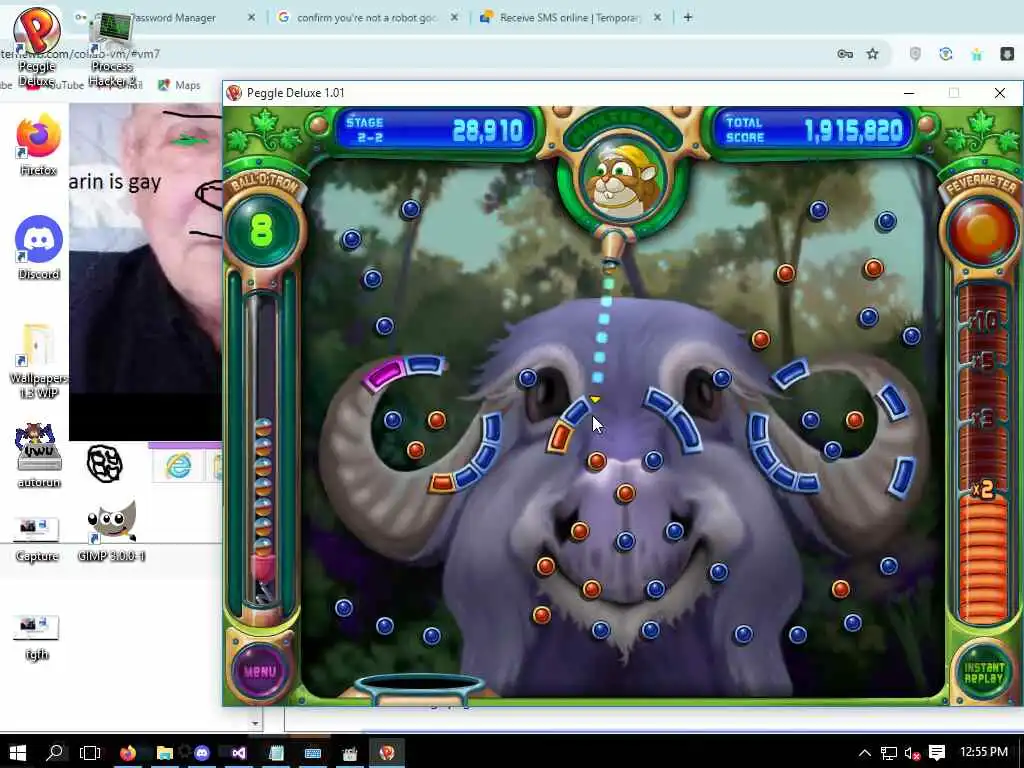
Task: Open Windows Search from the taskbar
Action: coord(55,752)
